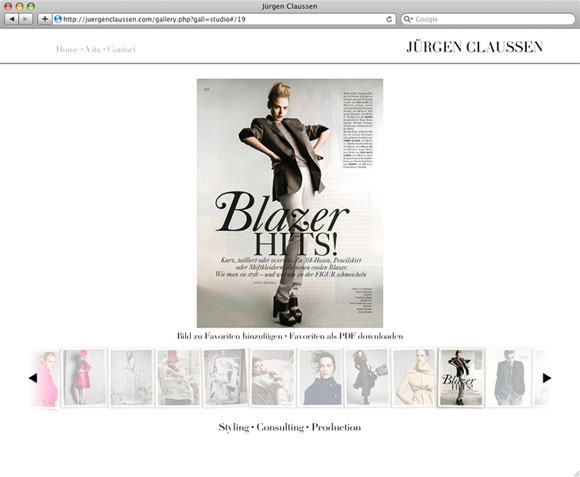Click the plus add bookmark button

pyautogui.click(x=44, y=19)
